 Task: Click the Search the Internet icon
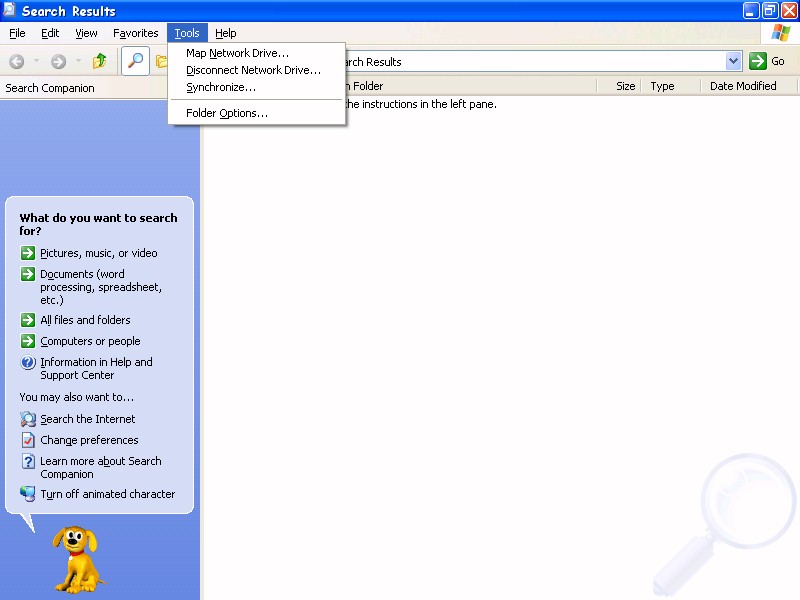pos(28,419)
